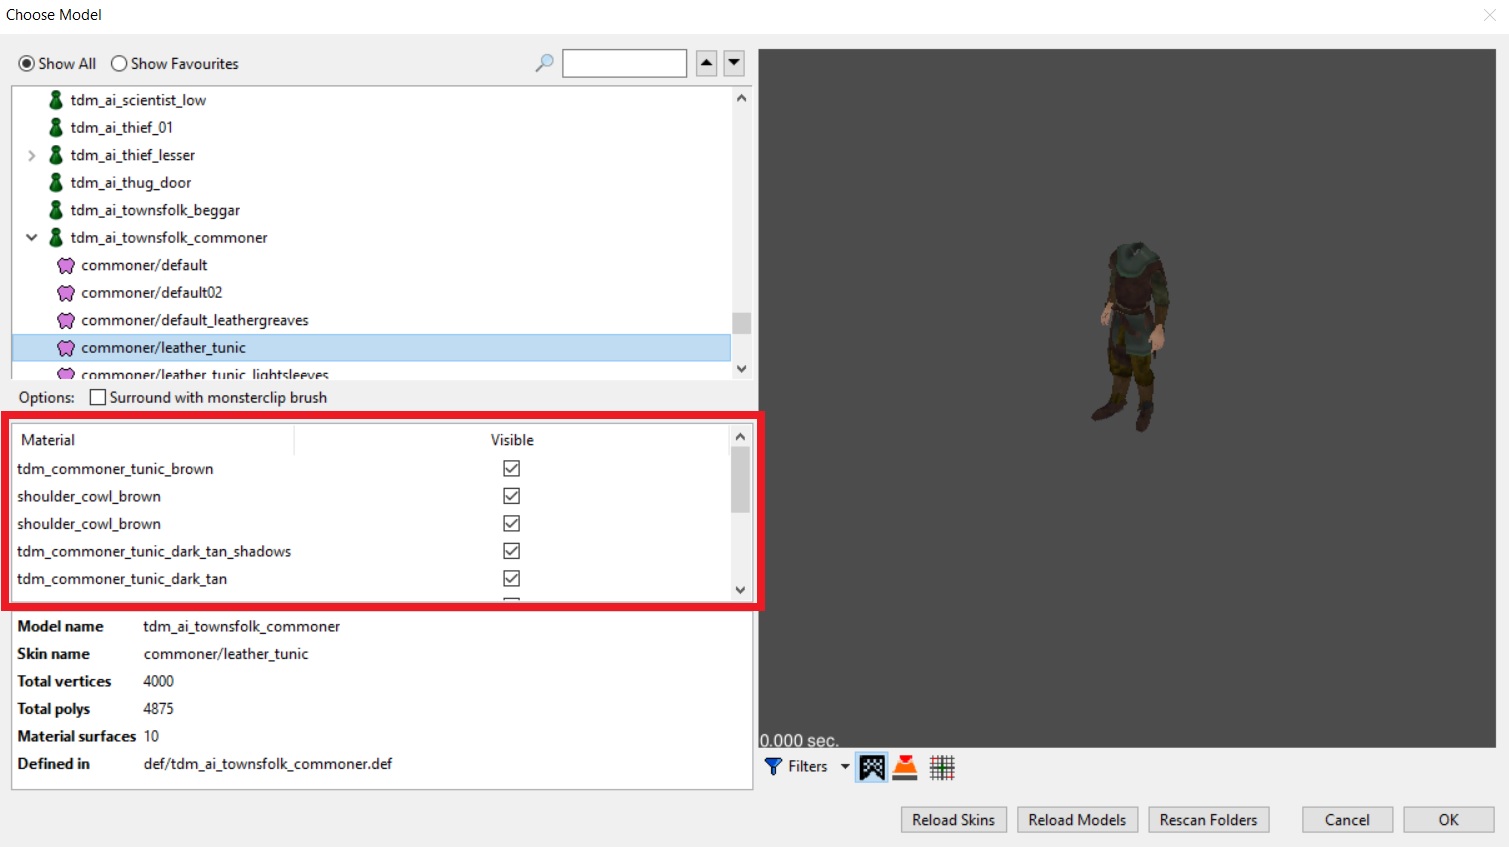Uncheck visibility for tdm_commoner_tunic_brown

click(x=511, y=469)
